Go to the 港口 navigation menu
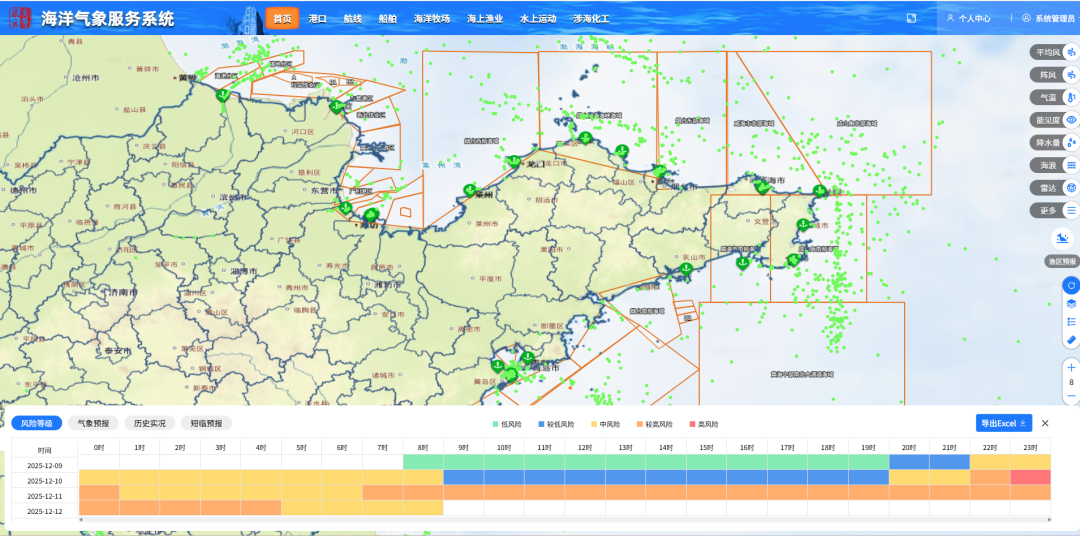This screenshot has height=536, width=1080. pos(318,18)
